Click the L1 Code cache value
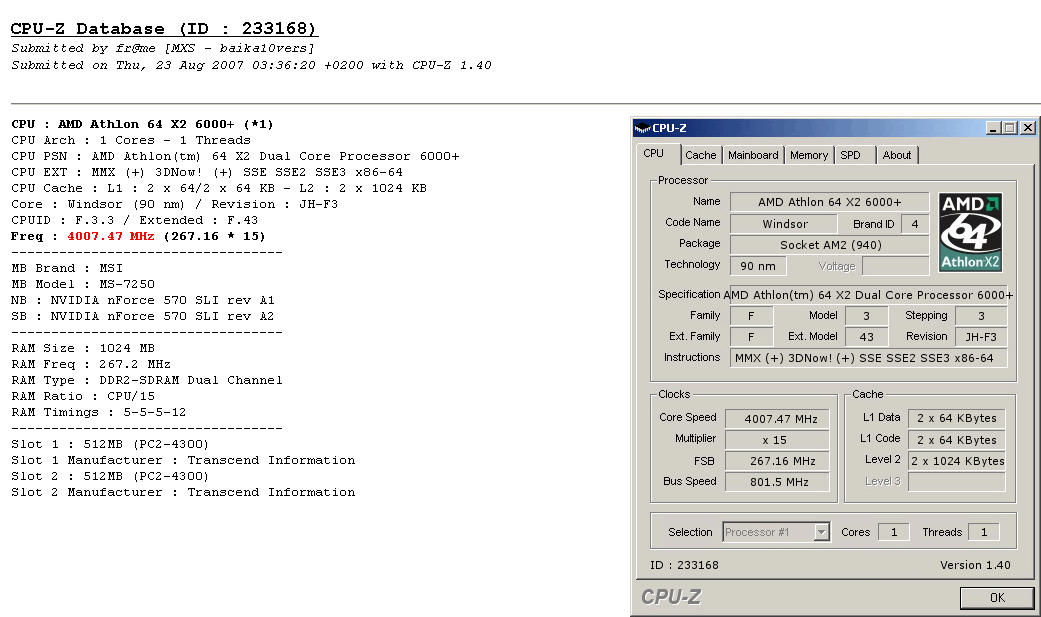 tap(957, 440)
